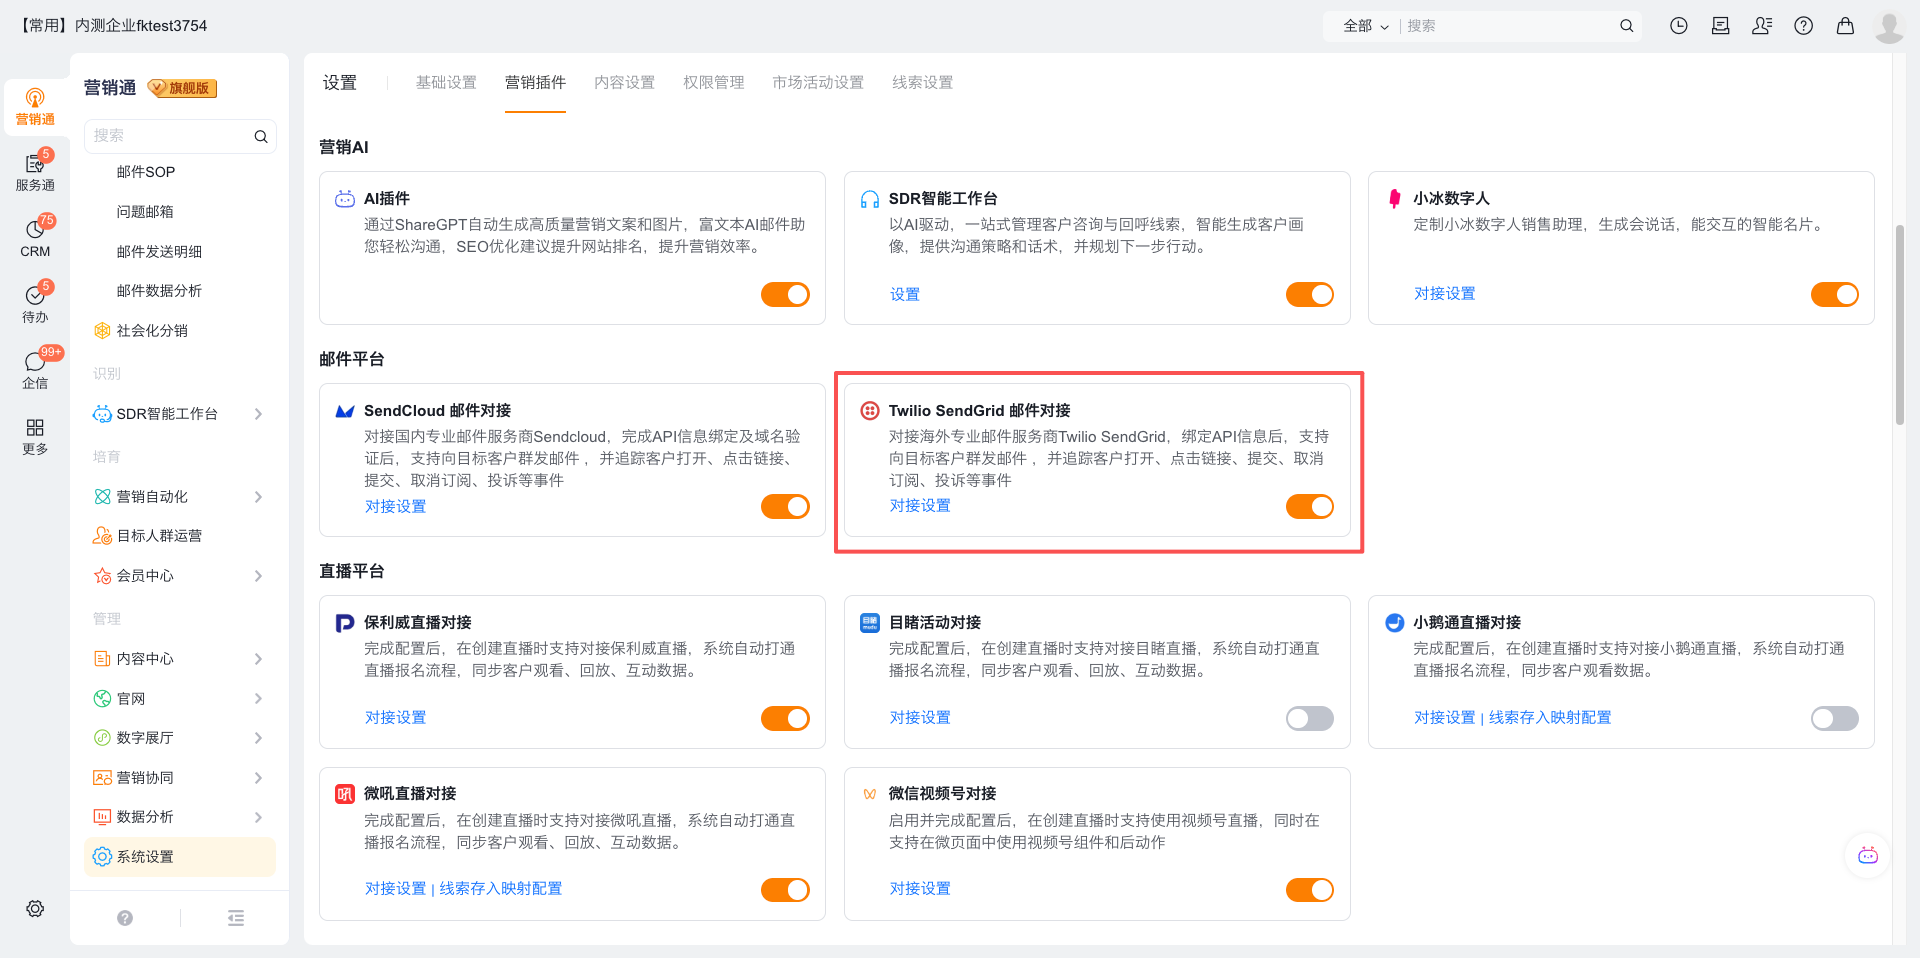
Task: Click the help icon at sidebar bottom
Action: tap(125, 918)
